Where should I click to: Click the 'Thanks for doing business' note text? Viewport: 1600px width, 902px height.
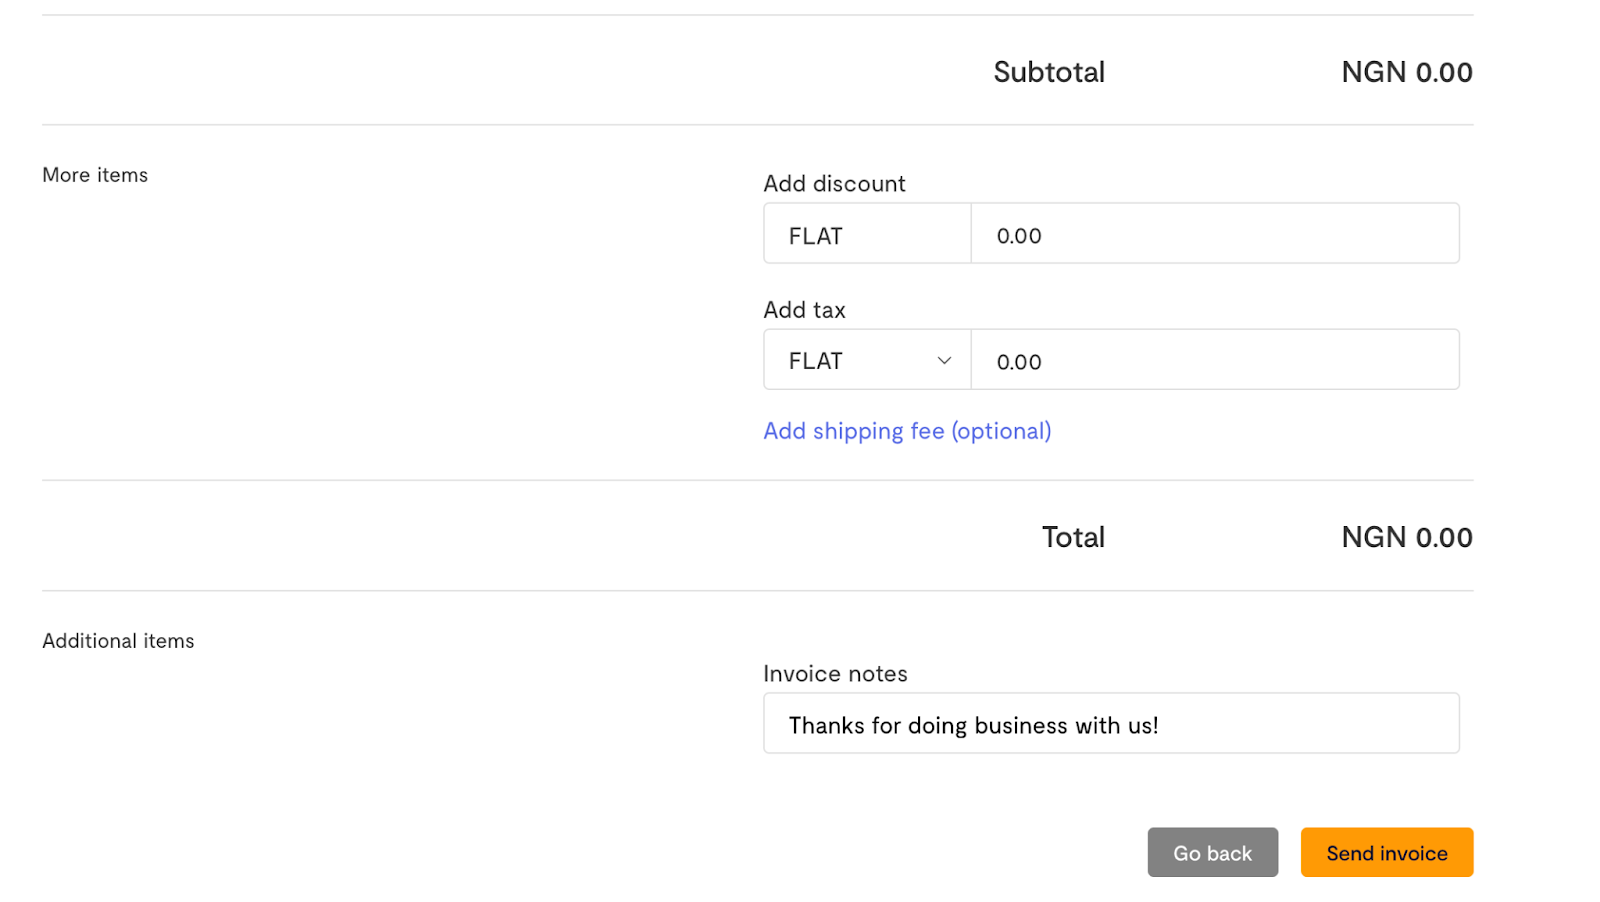(x=972, y=726)
